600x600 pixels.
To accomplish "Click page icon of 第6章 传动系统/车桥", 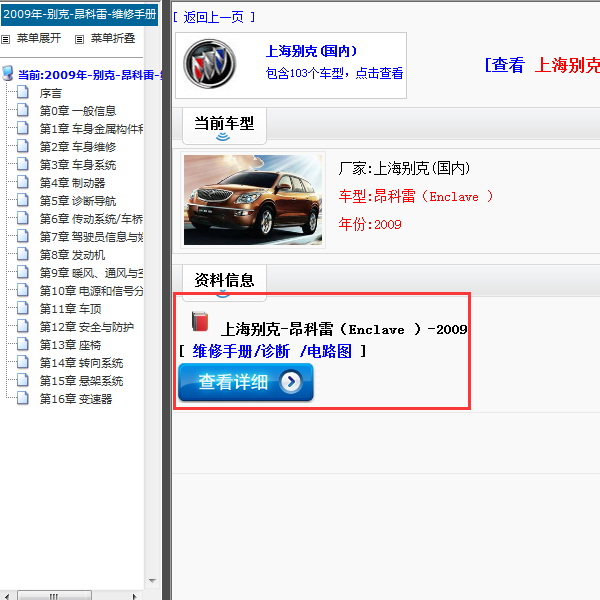I will pyautogui.click(x=23, y=218).
